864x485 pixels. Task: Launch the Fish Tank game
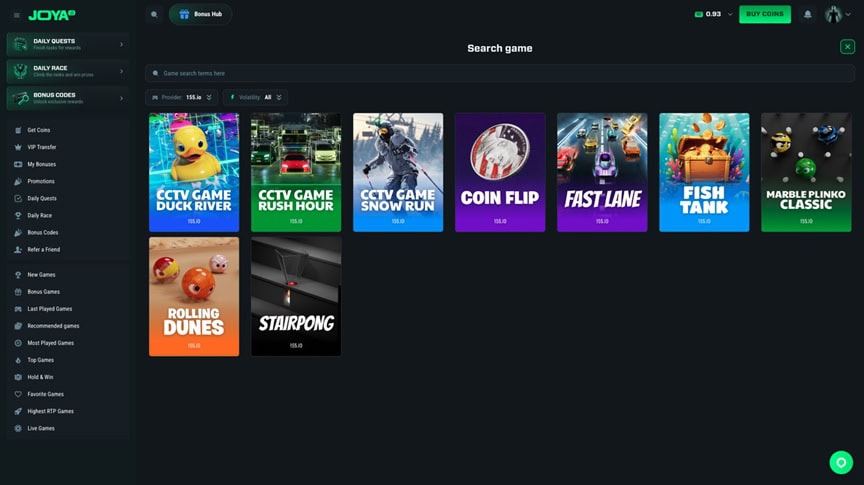tap(704, 172)
